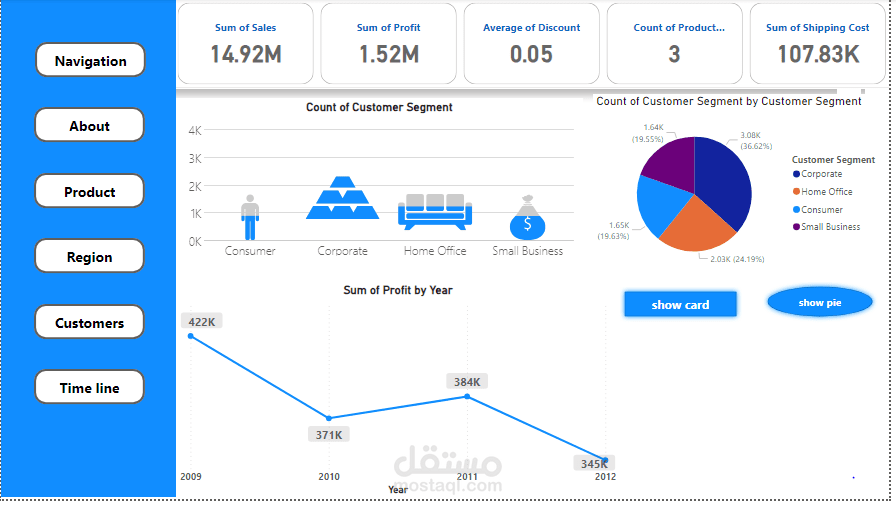
Task: Click the Sum of Sales card
Action: coord(246,43)
